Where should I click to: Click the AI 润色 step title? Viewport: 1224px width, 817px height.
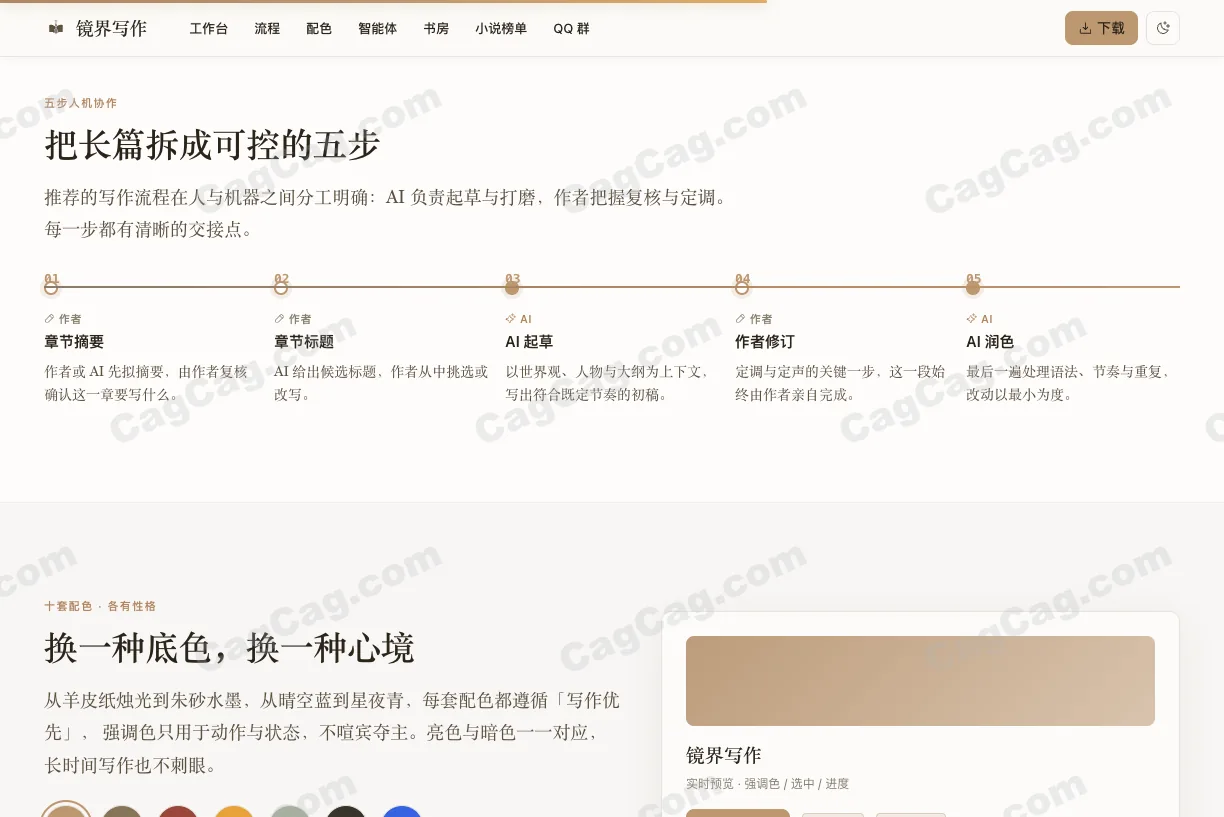[x=990, y=342]
